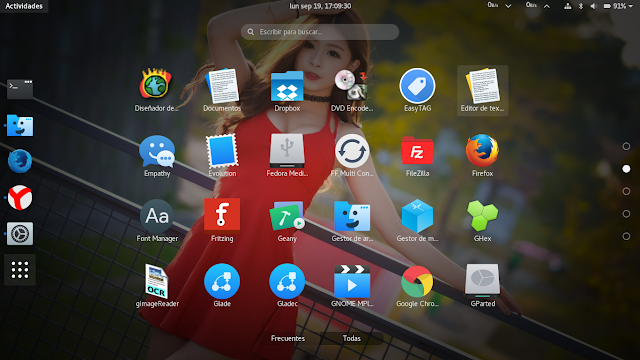This screenshot has height=360, width=640.
Task: Open network status icon in top bar
Action: click(x=567, y=6)
